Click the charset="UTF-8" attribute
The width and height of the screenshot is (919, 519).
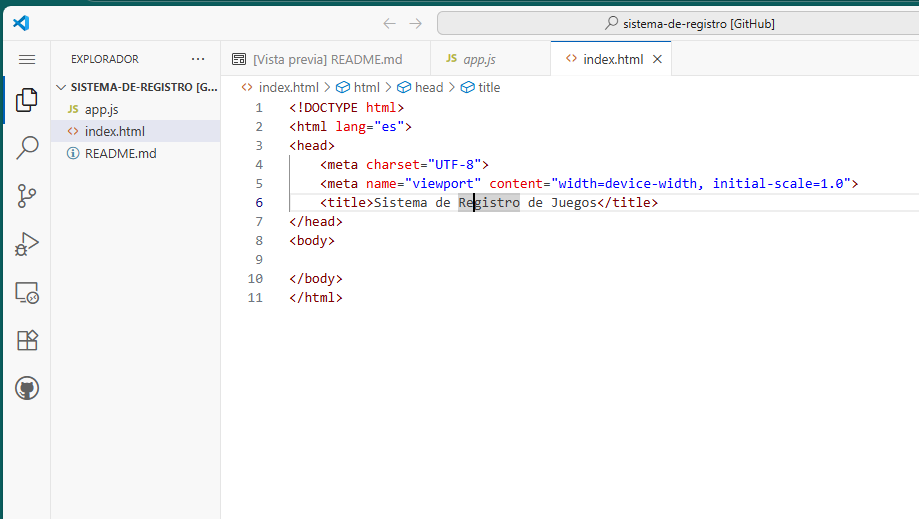pyautogui.click(x=424, y=165)
